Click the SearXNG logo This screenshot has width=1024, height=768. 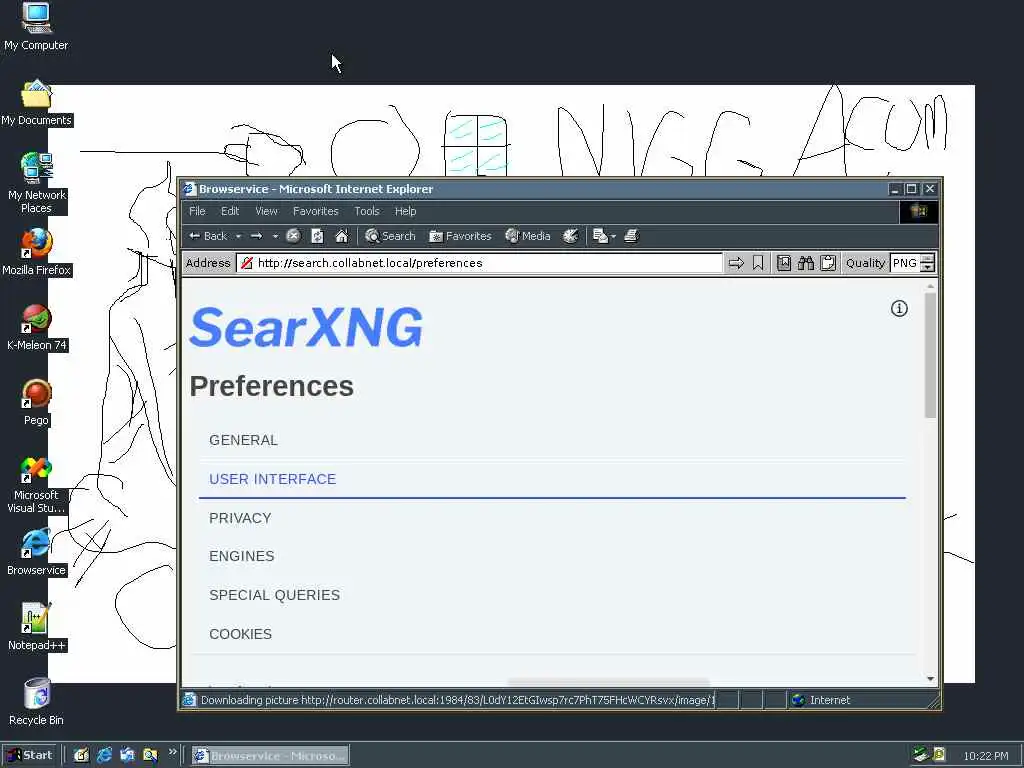(306, 327)
